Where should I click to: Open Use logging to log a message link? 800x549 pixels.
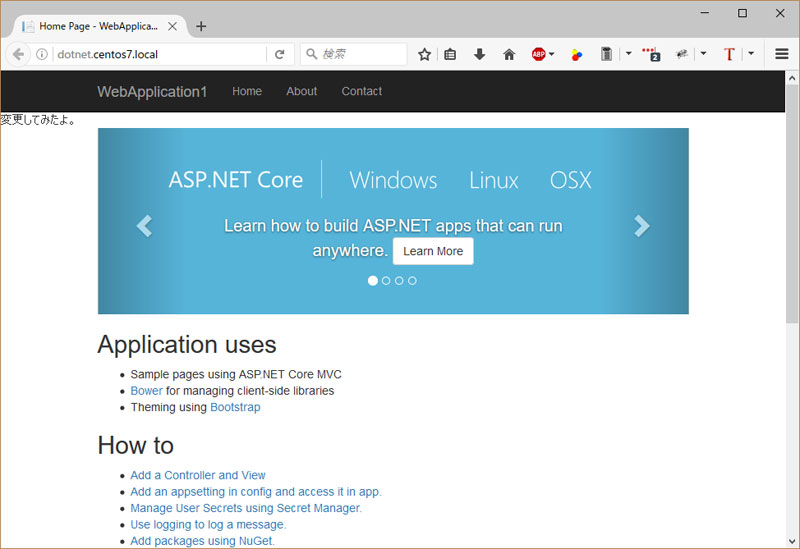(208, 525)
